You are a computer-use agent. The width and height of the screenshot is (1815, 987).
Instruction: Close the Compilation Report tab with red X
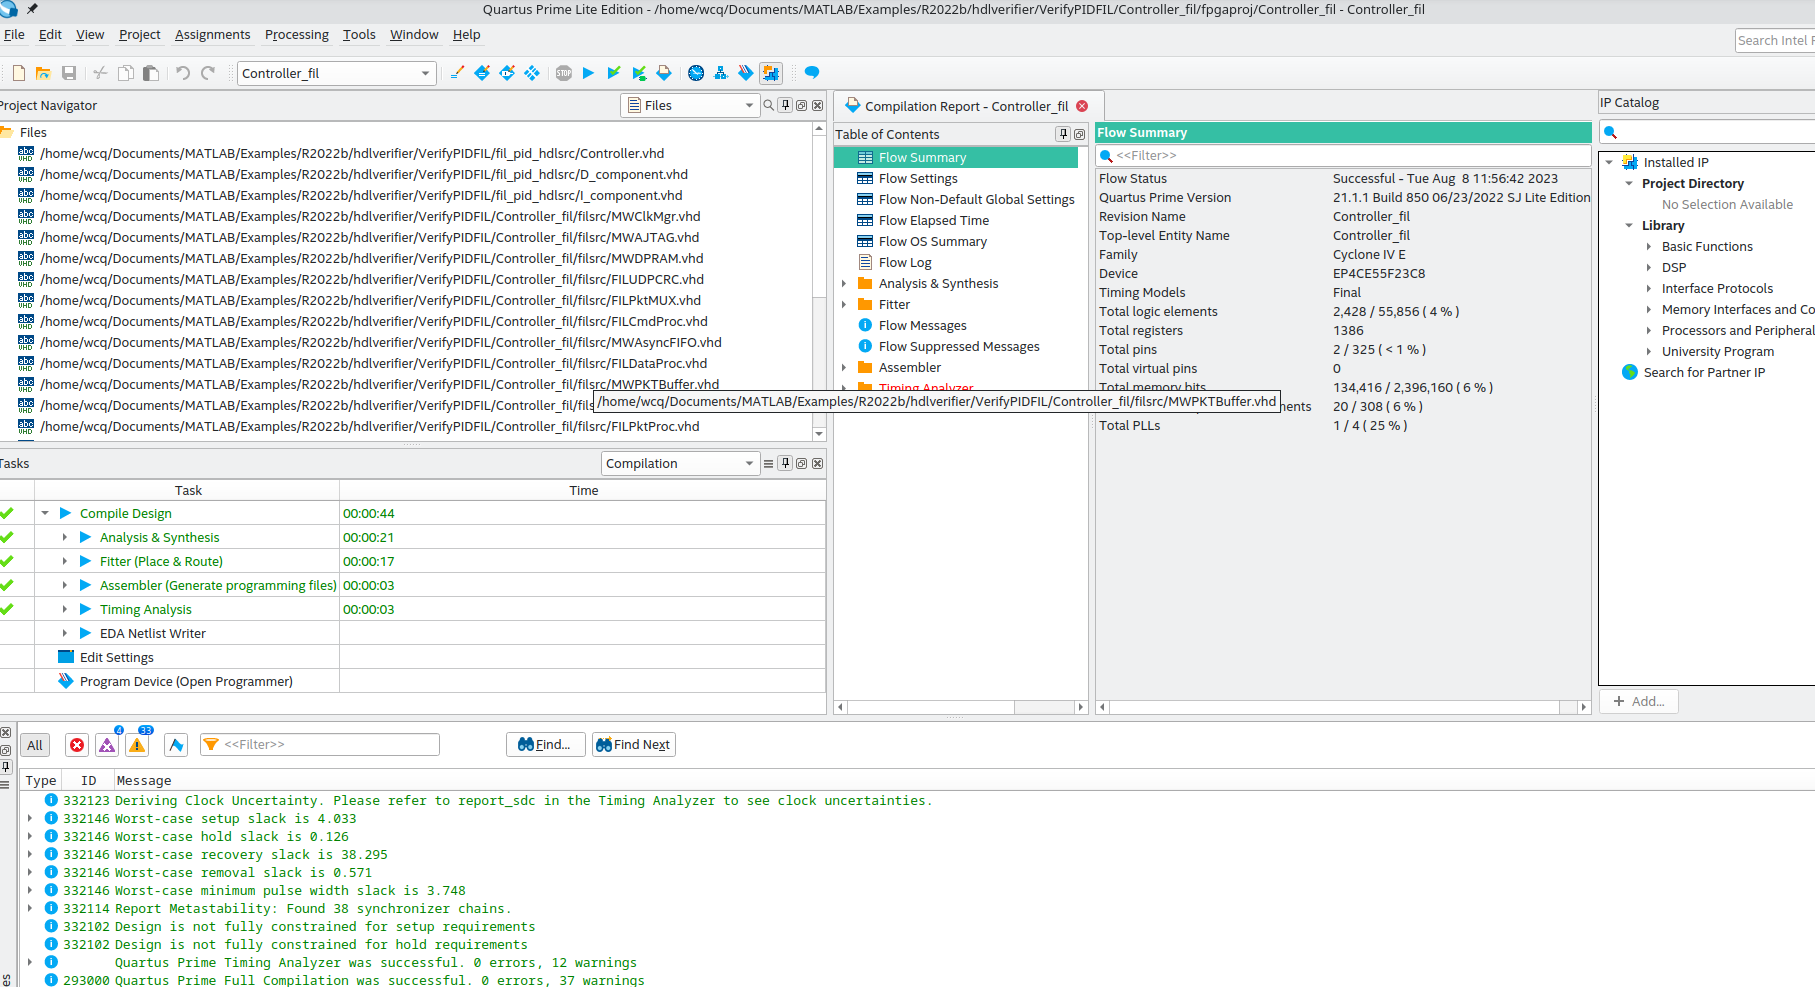1082,106
